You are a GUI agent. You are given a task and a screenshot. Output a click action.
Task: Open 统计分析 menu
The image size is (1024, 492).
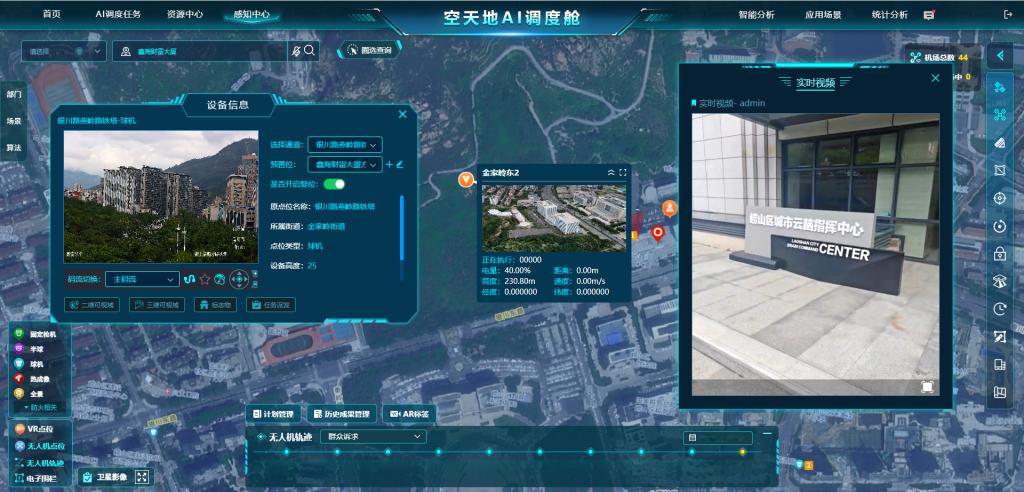tap(889, 14)
